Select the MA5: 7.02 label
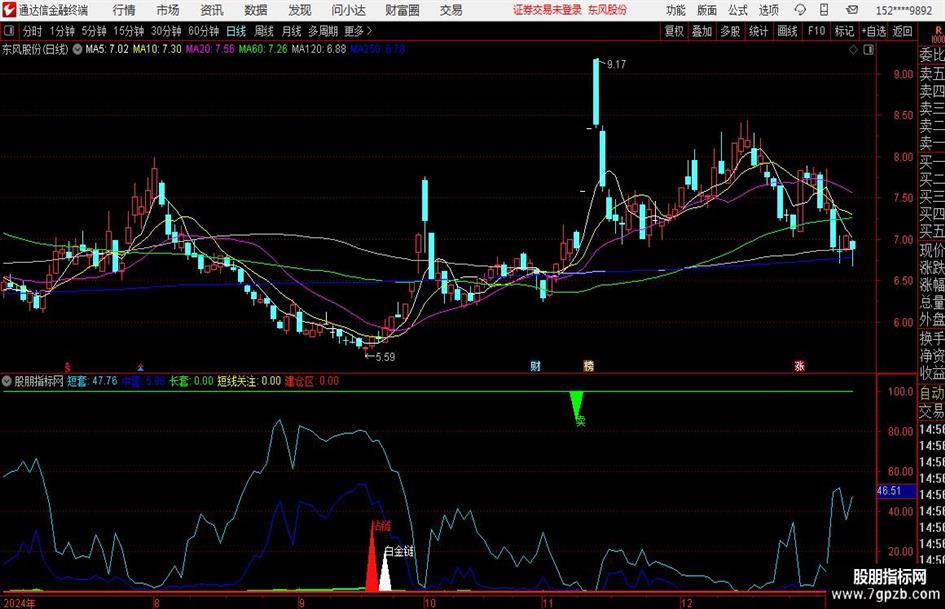 (x=107, y=49)
